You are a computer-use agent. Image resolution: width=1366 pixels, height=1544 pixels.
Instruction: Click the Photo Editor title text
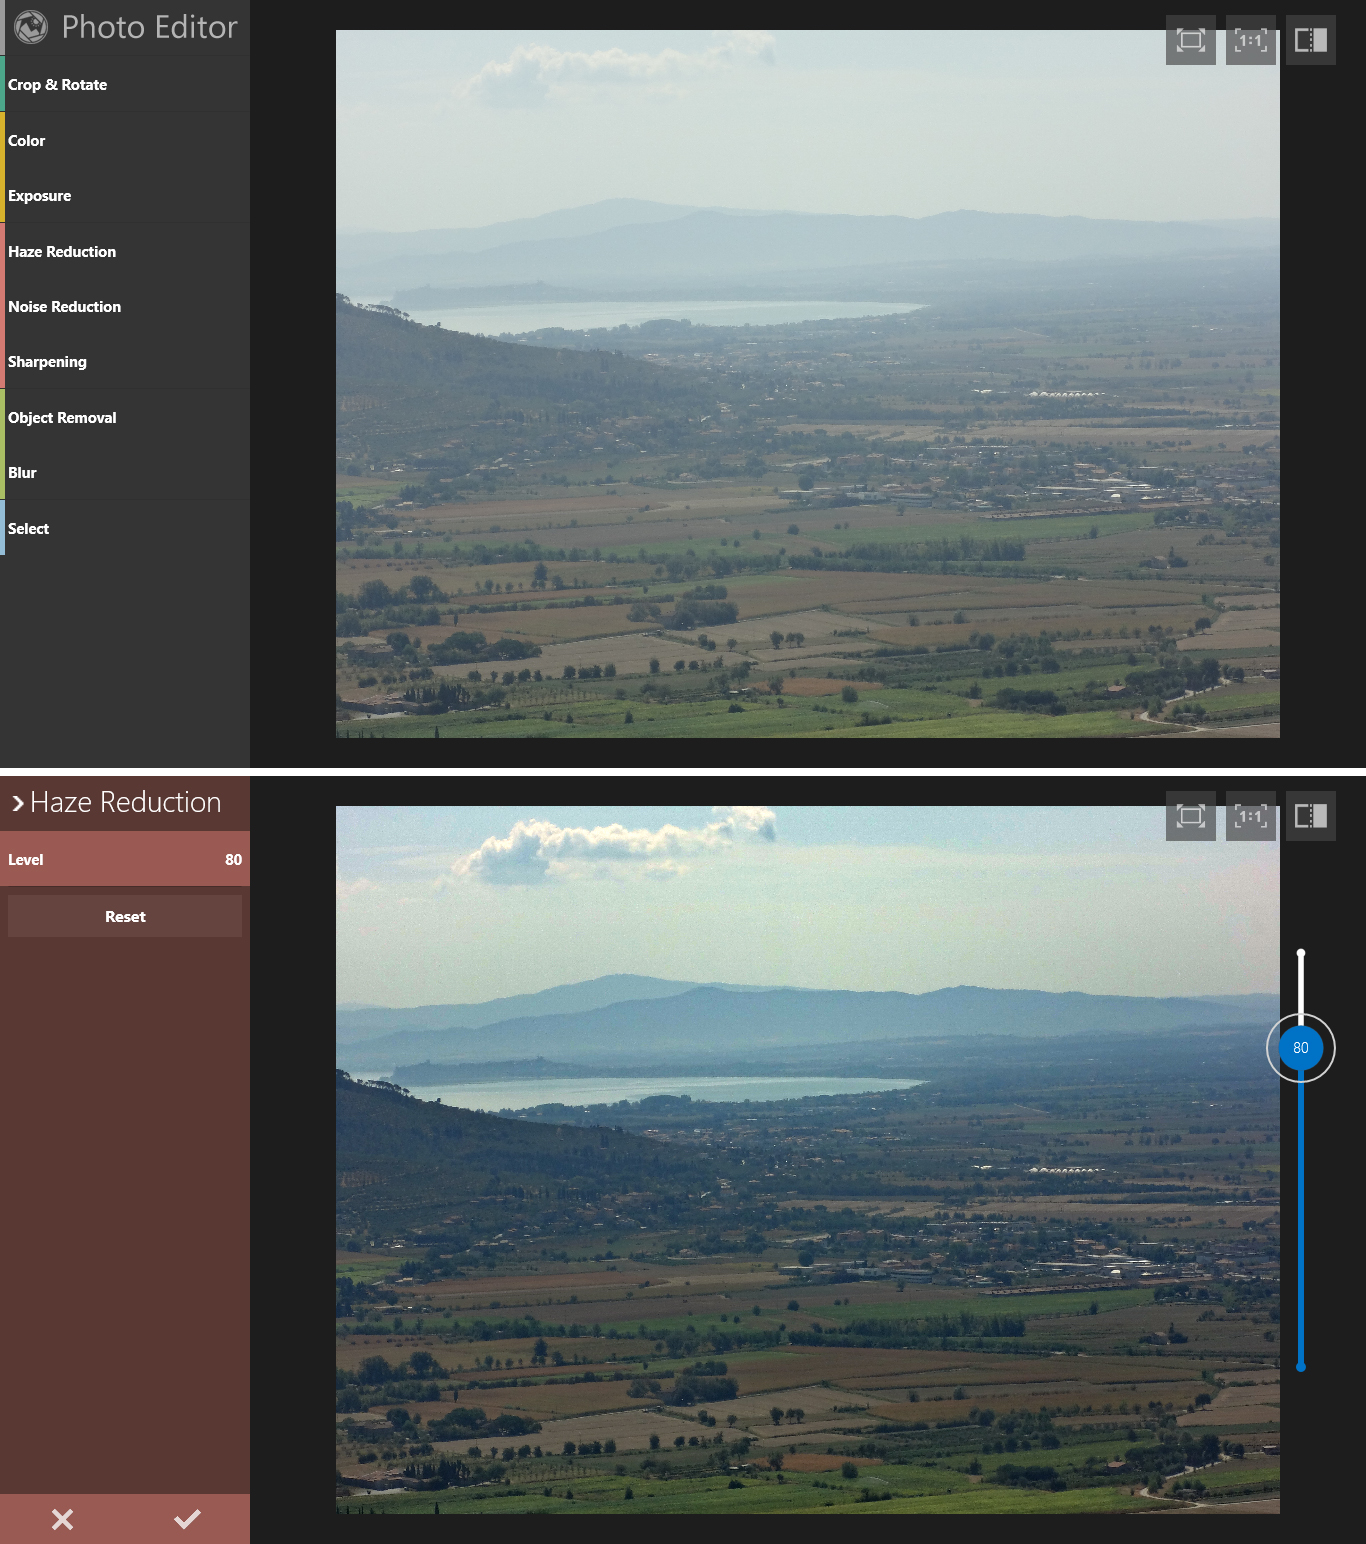[150, 27]
